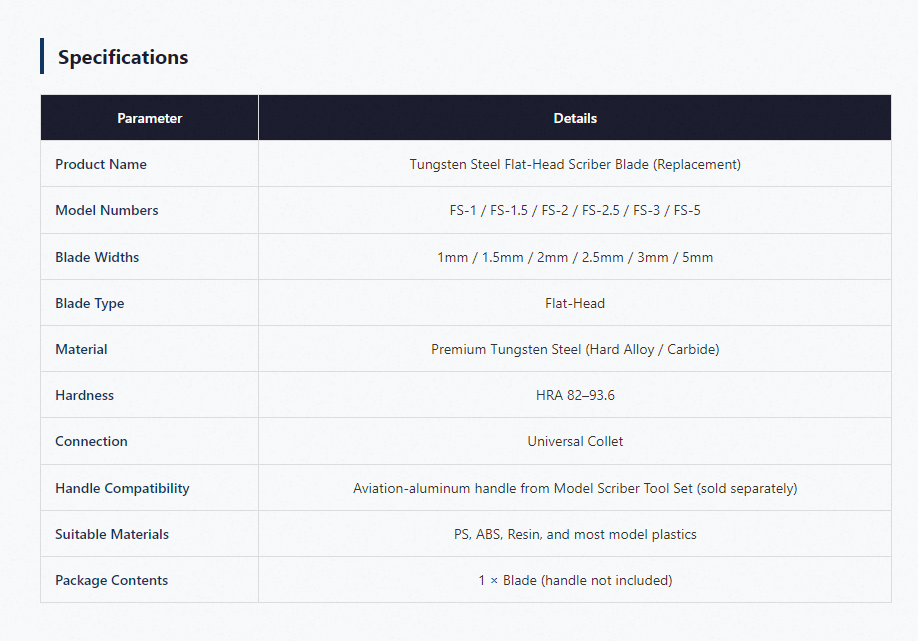Screen dimensions: 918x641
Task: Click the Hardness row label
Action: [84, 395]
